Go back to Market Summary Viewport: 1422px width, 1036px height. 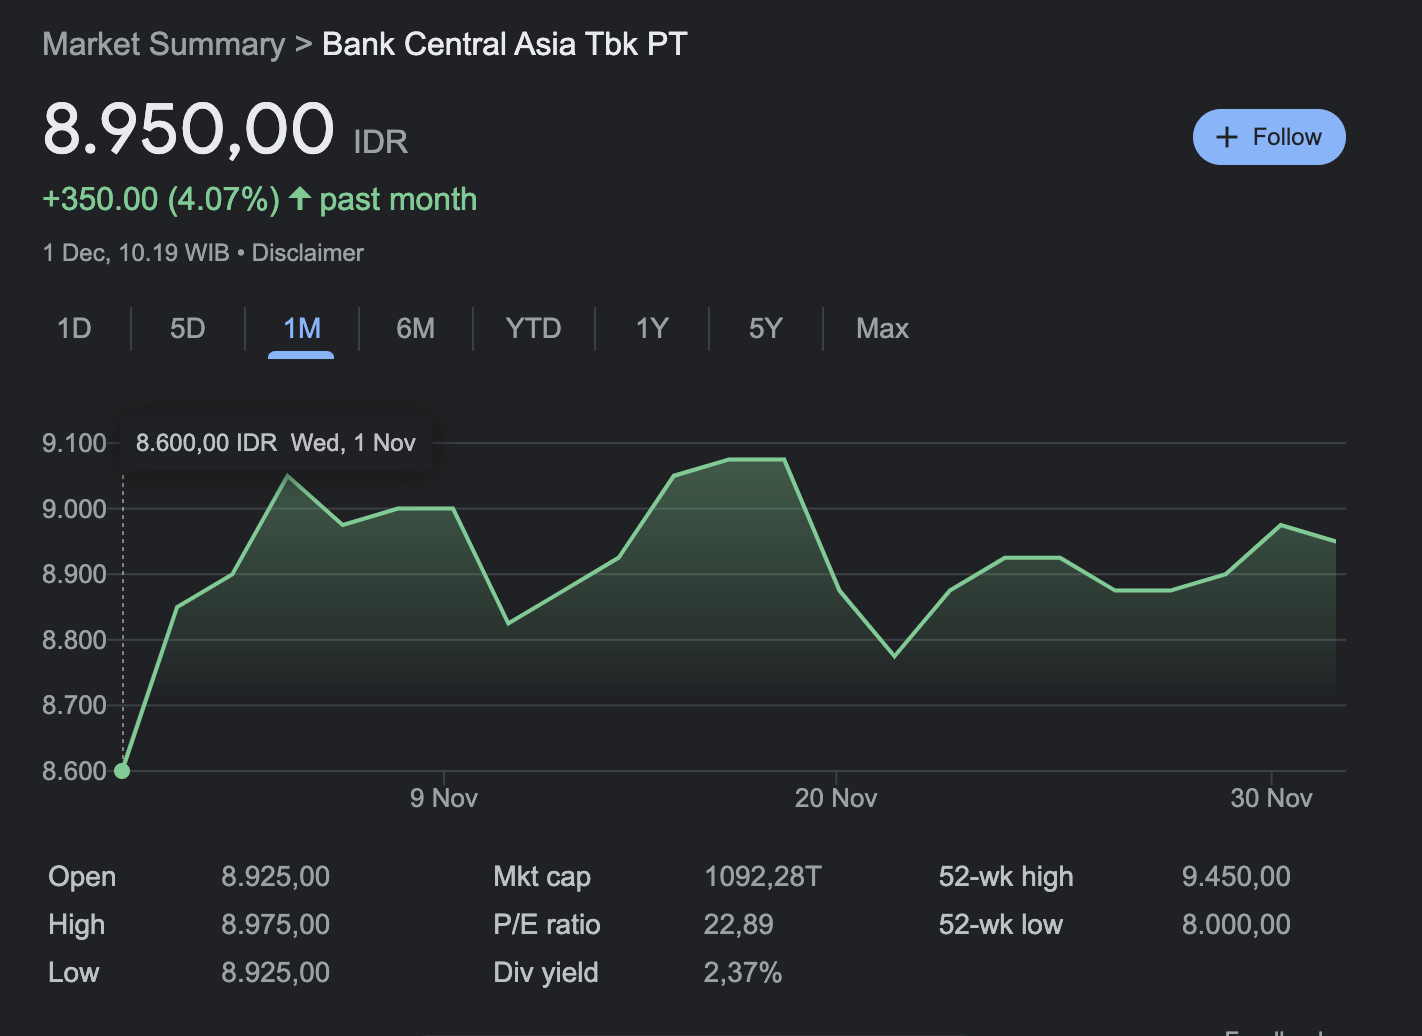point(163,44)
